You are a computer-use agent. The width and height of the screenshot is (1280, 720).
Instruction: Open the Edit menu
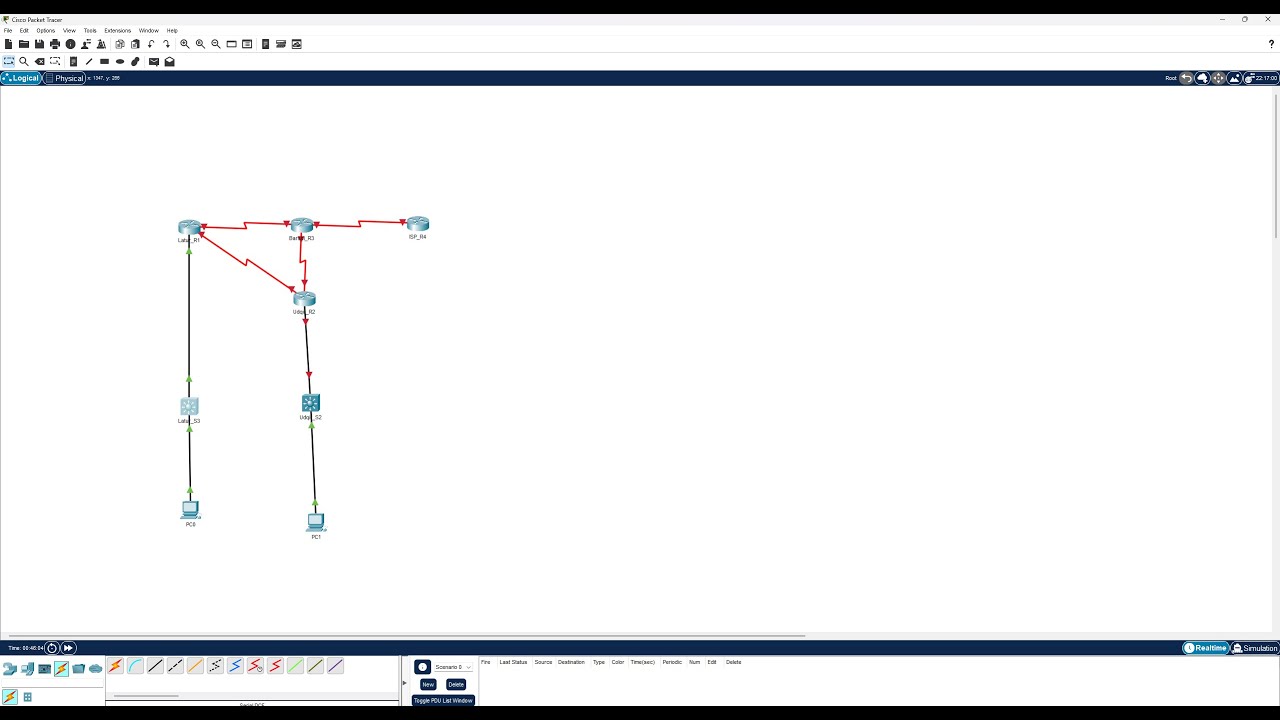click(24, 30)
